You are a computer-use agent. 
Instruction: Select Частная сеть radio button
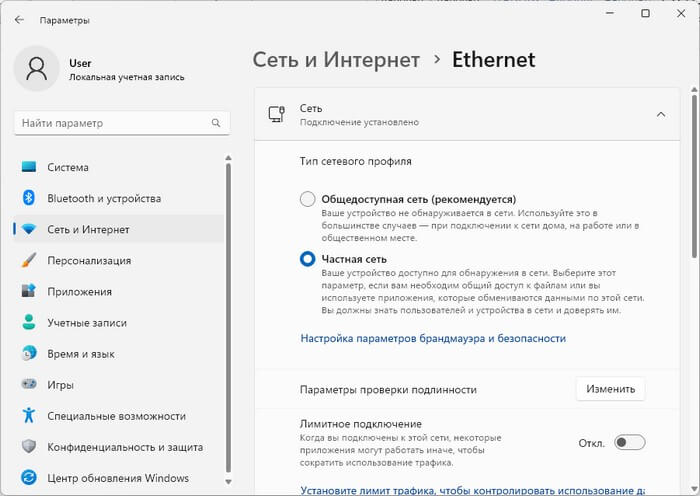[308, 259]
